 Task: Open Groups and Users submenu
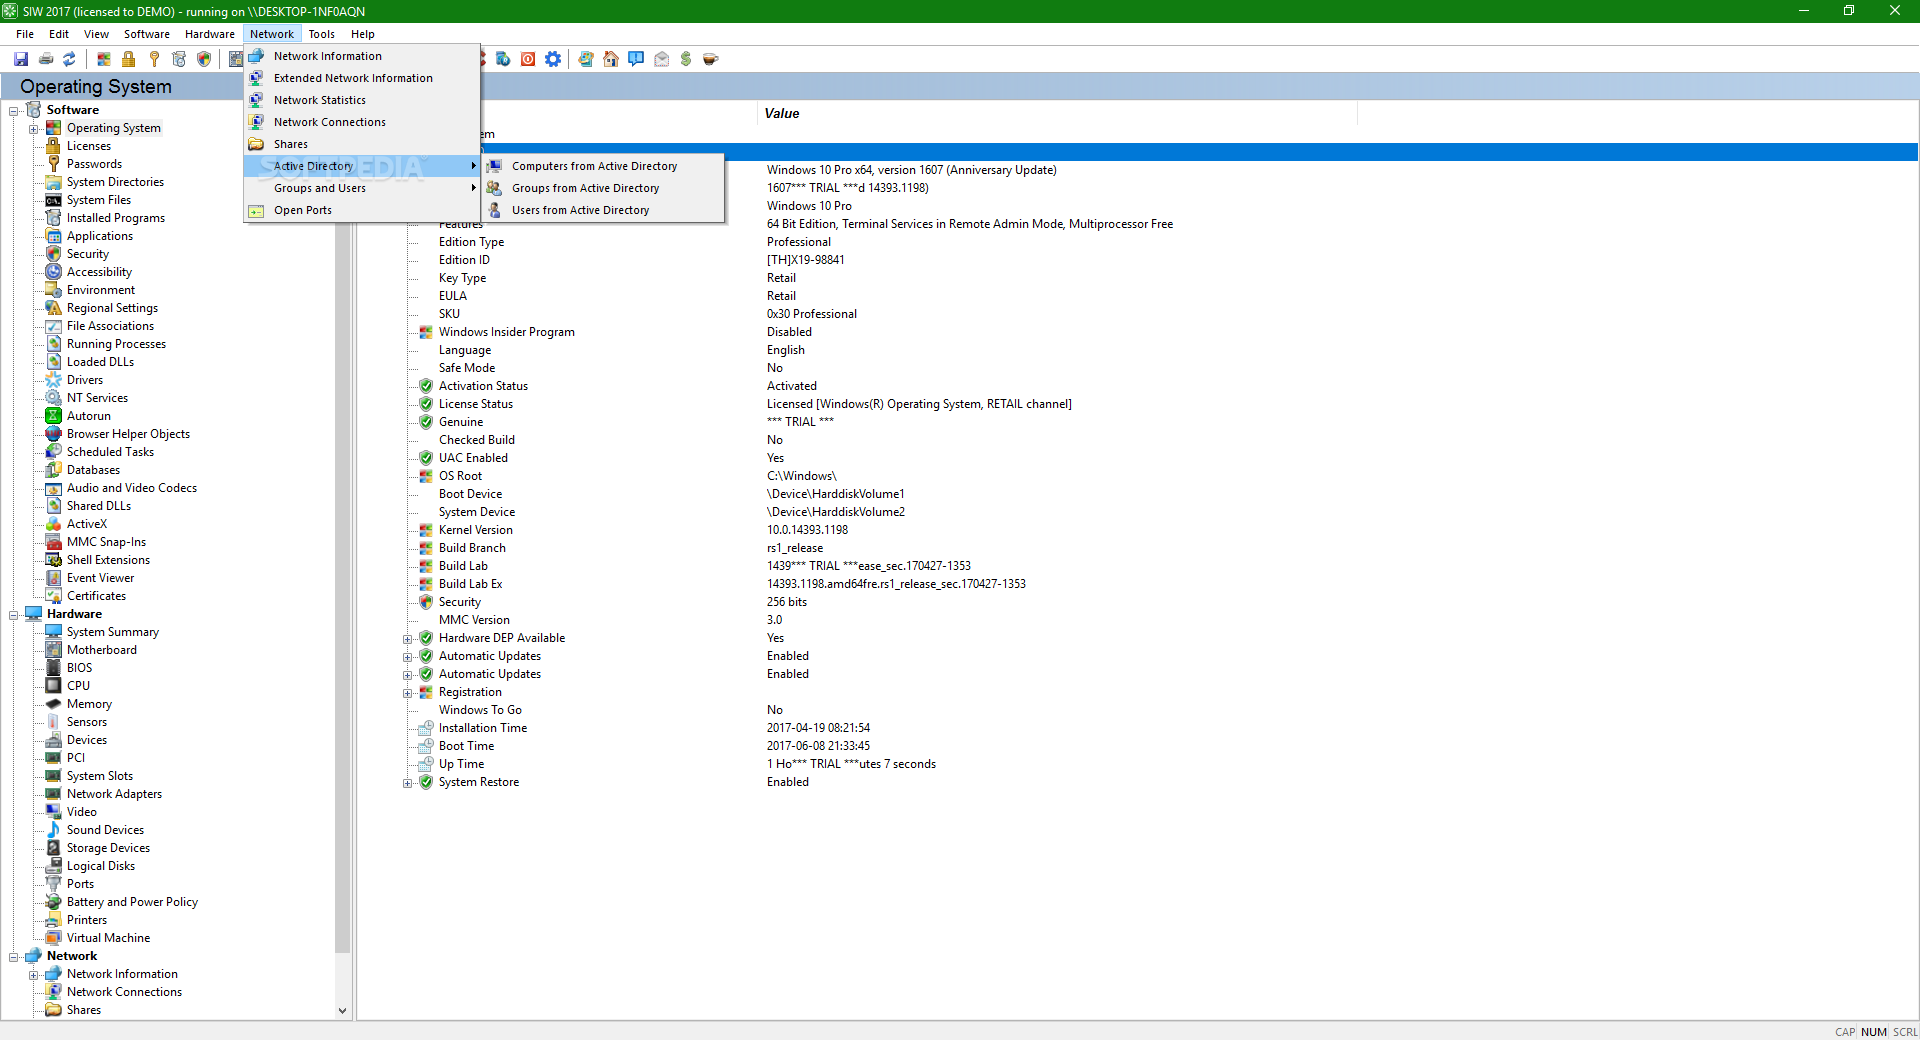[x=362, y=188]
